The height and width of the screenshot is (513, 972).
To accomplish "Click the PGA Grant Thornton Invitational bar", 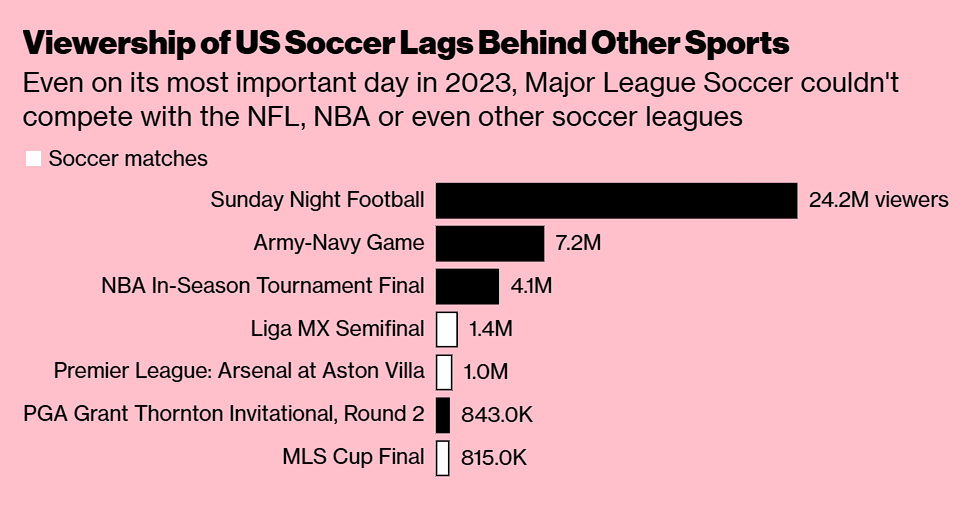I will (x=443, y=414).
